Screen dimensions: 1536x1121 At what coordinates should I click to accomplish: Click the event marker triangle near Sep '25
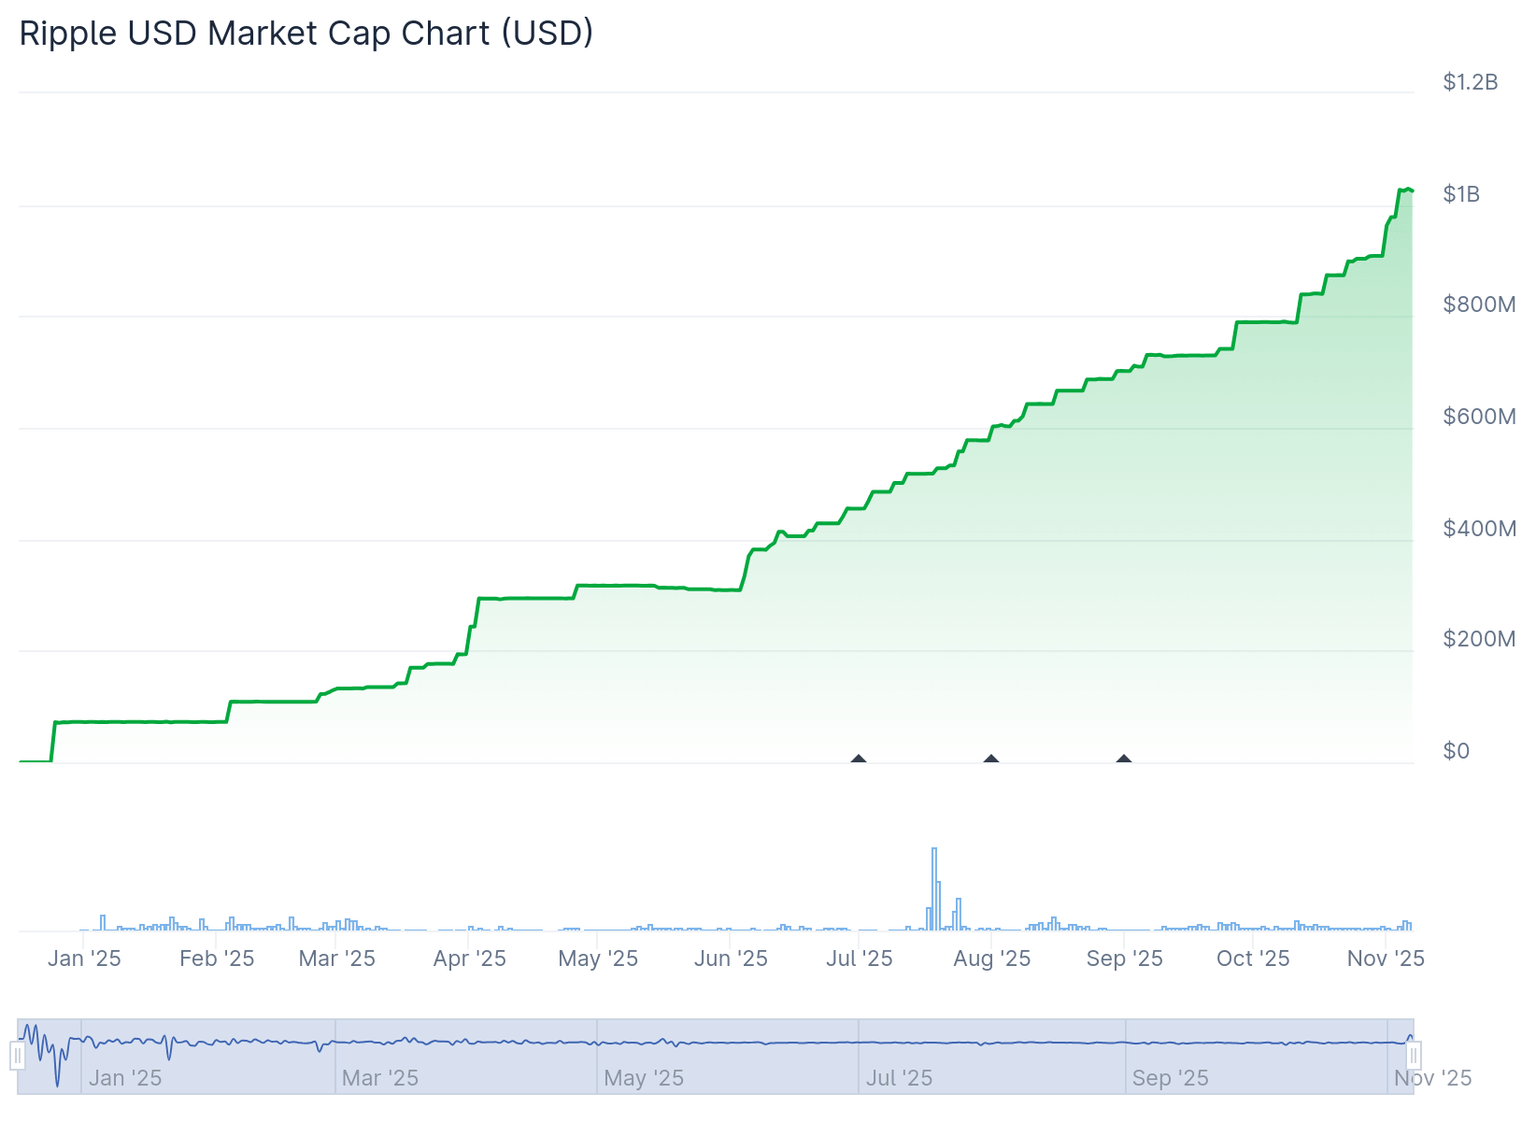(1124, 759)
